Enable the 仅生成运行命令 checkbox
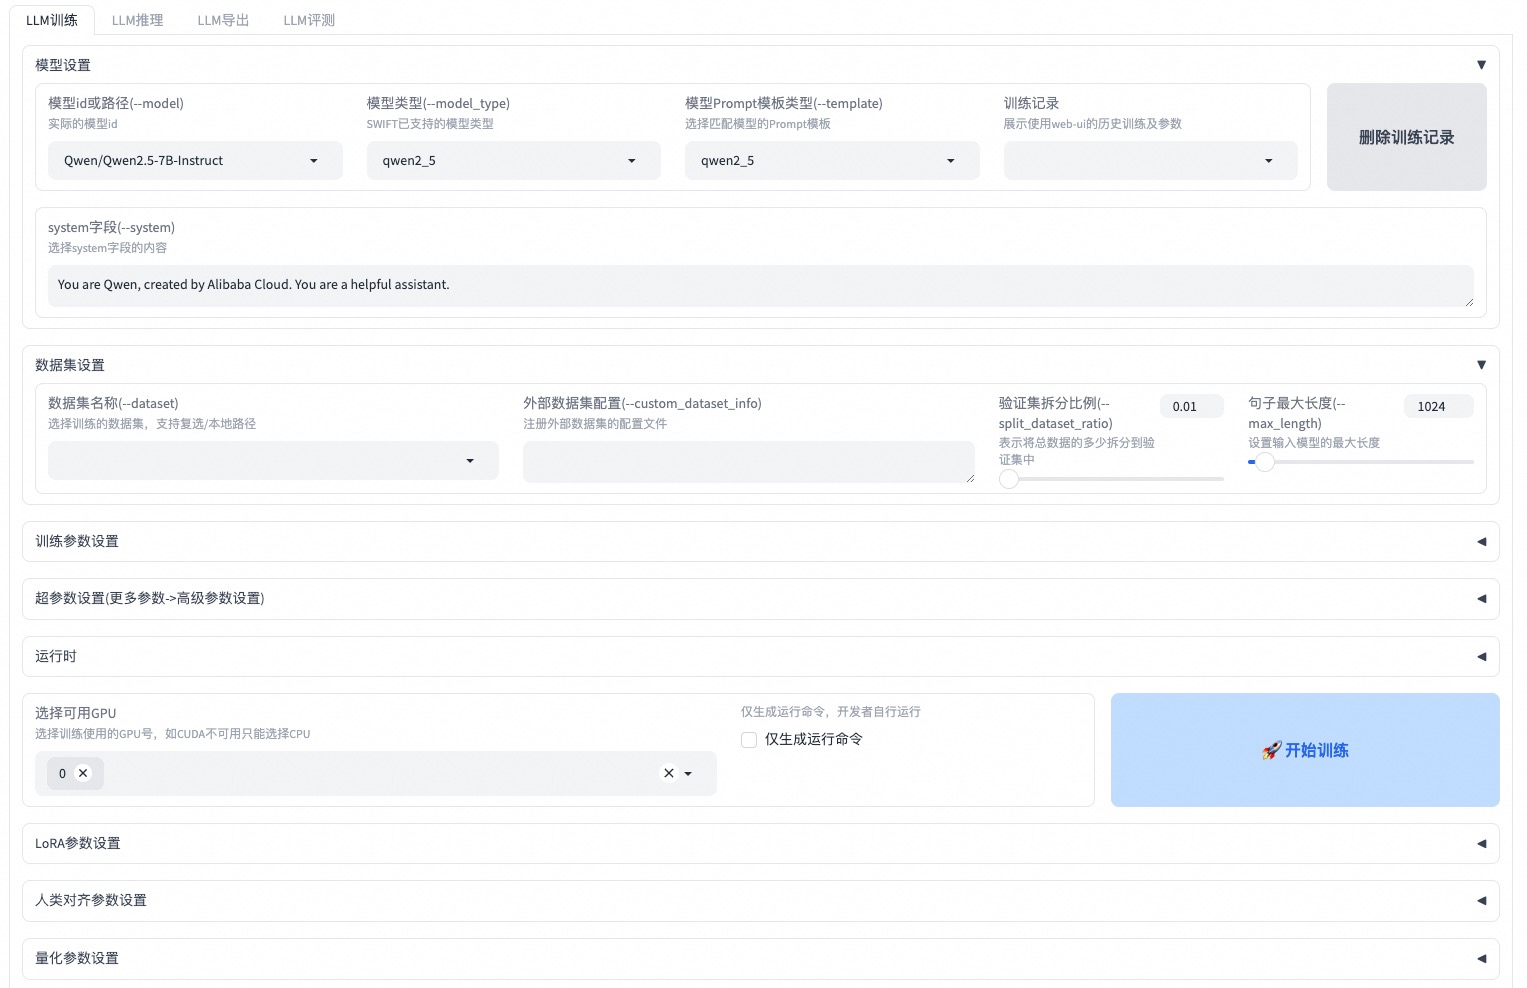Viewport: 1527px width, 988px height. pos(749,740)
